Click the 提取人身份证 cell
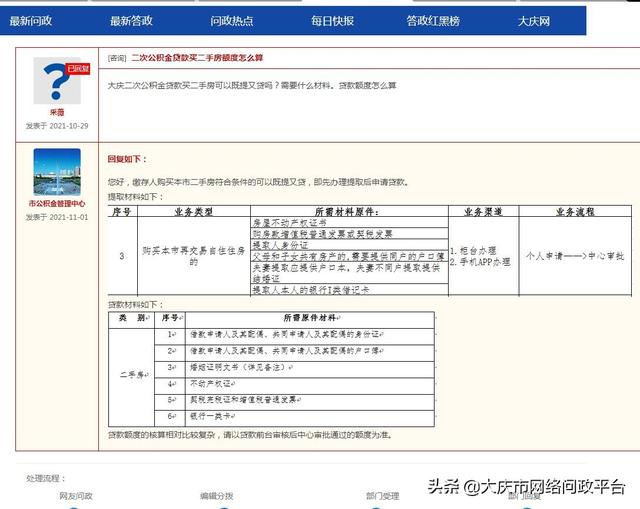The width and height of the screenshot is (640, 509). click(349, 245)
